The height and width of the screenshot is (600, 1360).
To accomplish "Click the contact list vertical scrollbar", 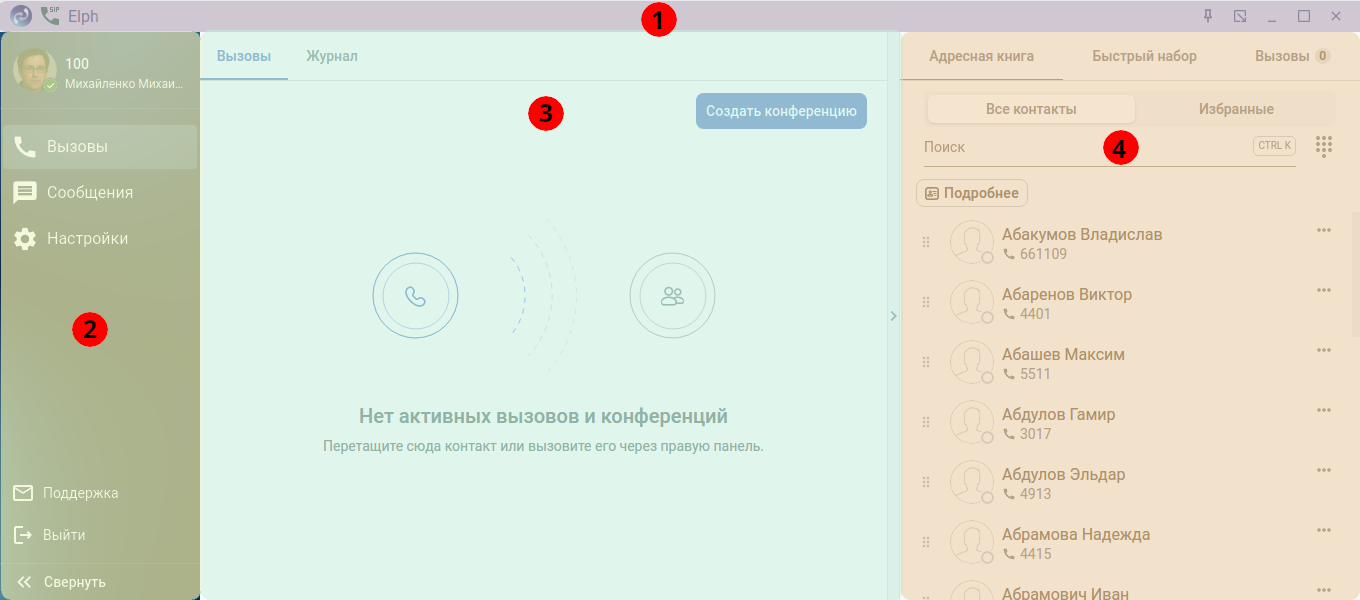I will click(x=1355, y=273).
